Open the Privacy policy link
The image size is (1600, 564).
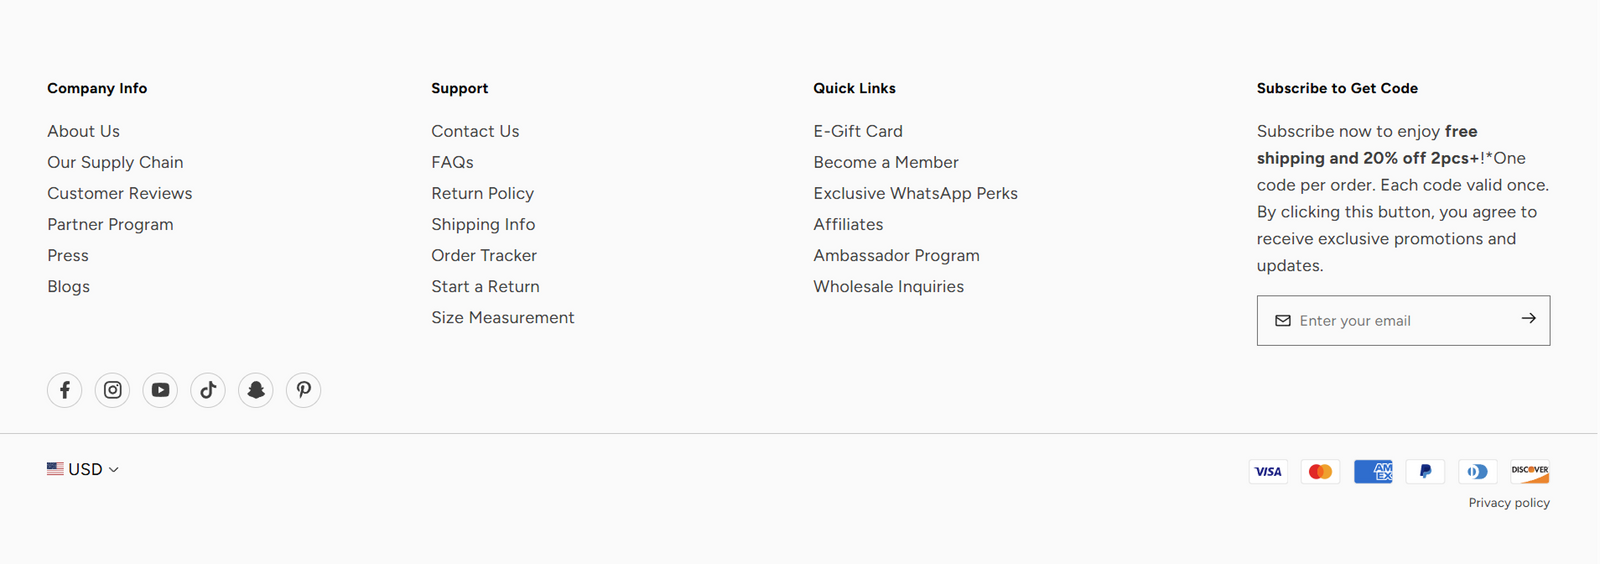pos(1508,503)
